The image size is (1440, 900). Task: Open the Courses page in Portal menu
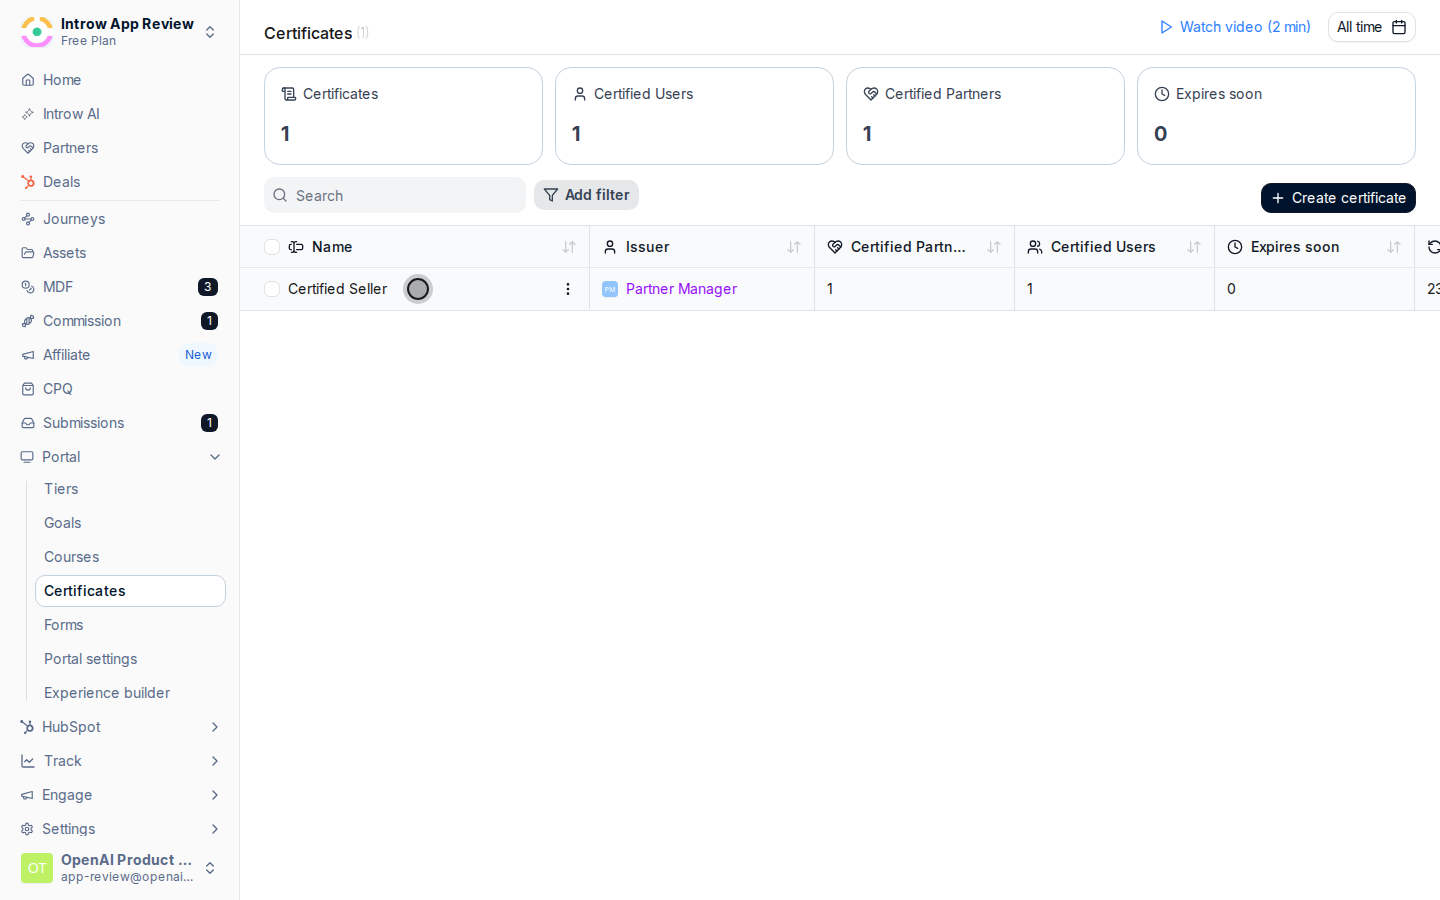point(71,557)
